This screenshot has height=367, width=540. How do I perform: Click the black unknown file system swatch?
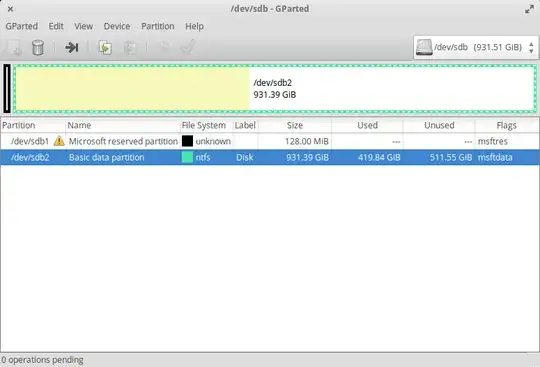187,141
